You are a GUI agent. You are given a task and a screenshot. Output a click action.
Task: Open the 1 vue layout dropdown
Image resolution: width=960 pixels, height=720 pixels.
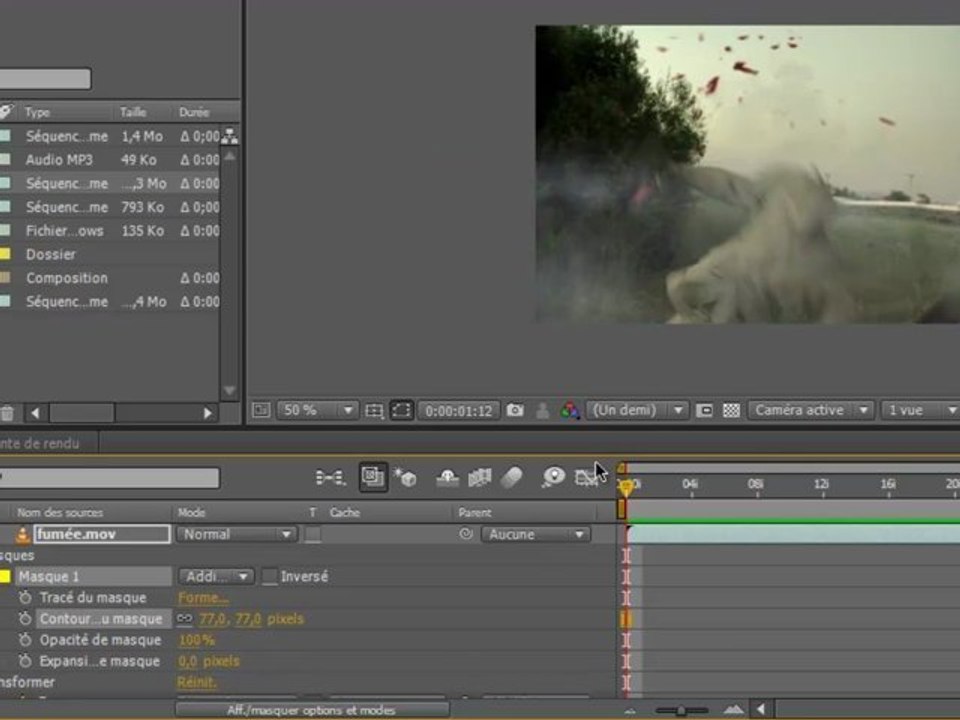[x=920, y=410]
